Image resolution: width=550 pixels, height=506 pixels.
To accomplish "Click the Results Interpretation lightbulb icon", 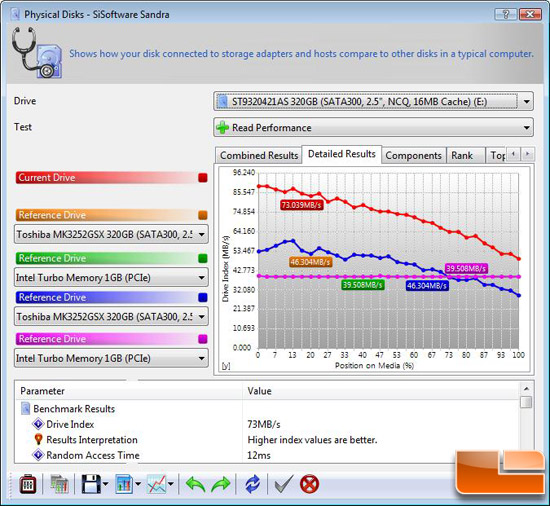I will (38, 439).
